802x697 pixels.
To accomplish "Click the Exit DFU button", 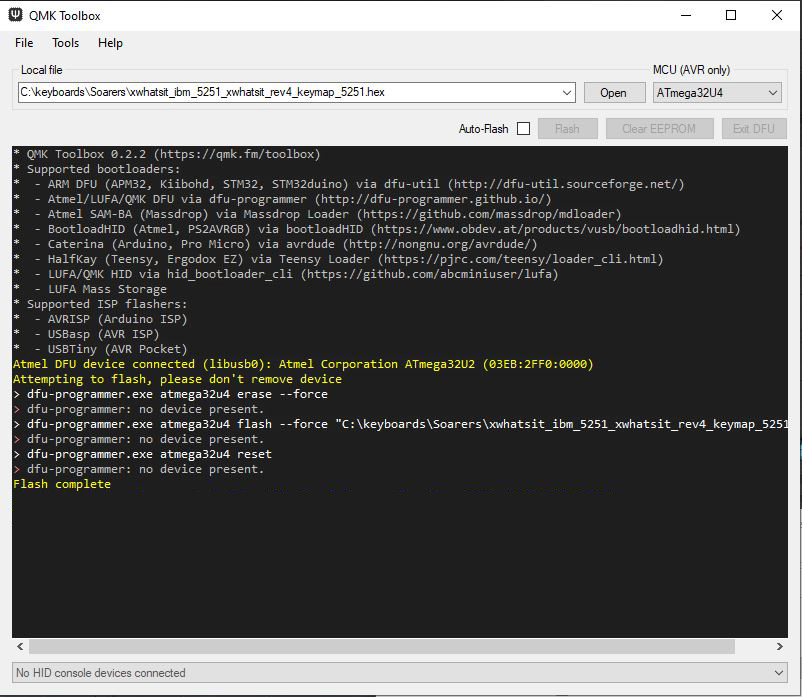I will (x=753, y=129).
